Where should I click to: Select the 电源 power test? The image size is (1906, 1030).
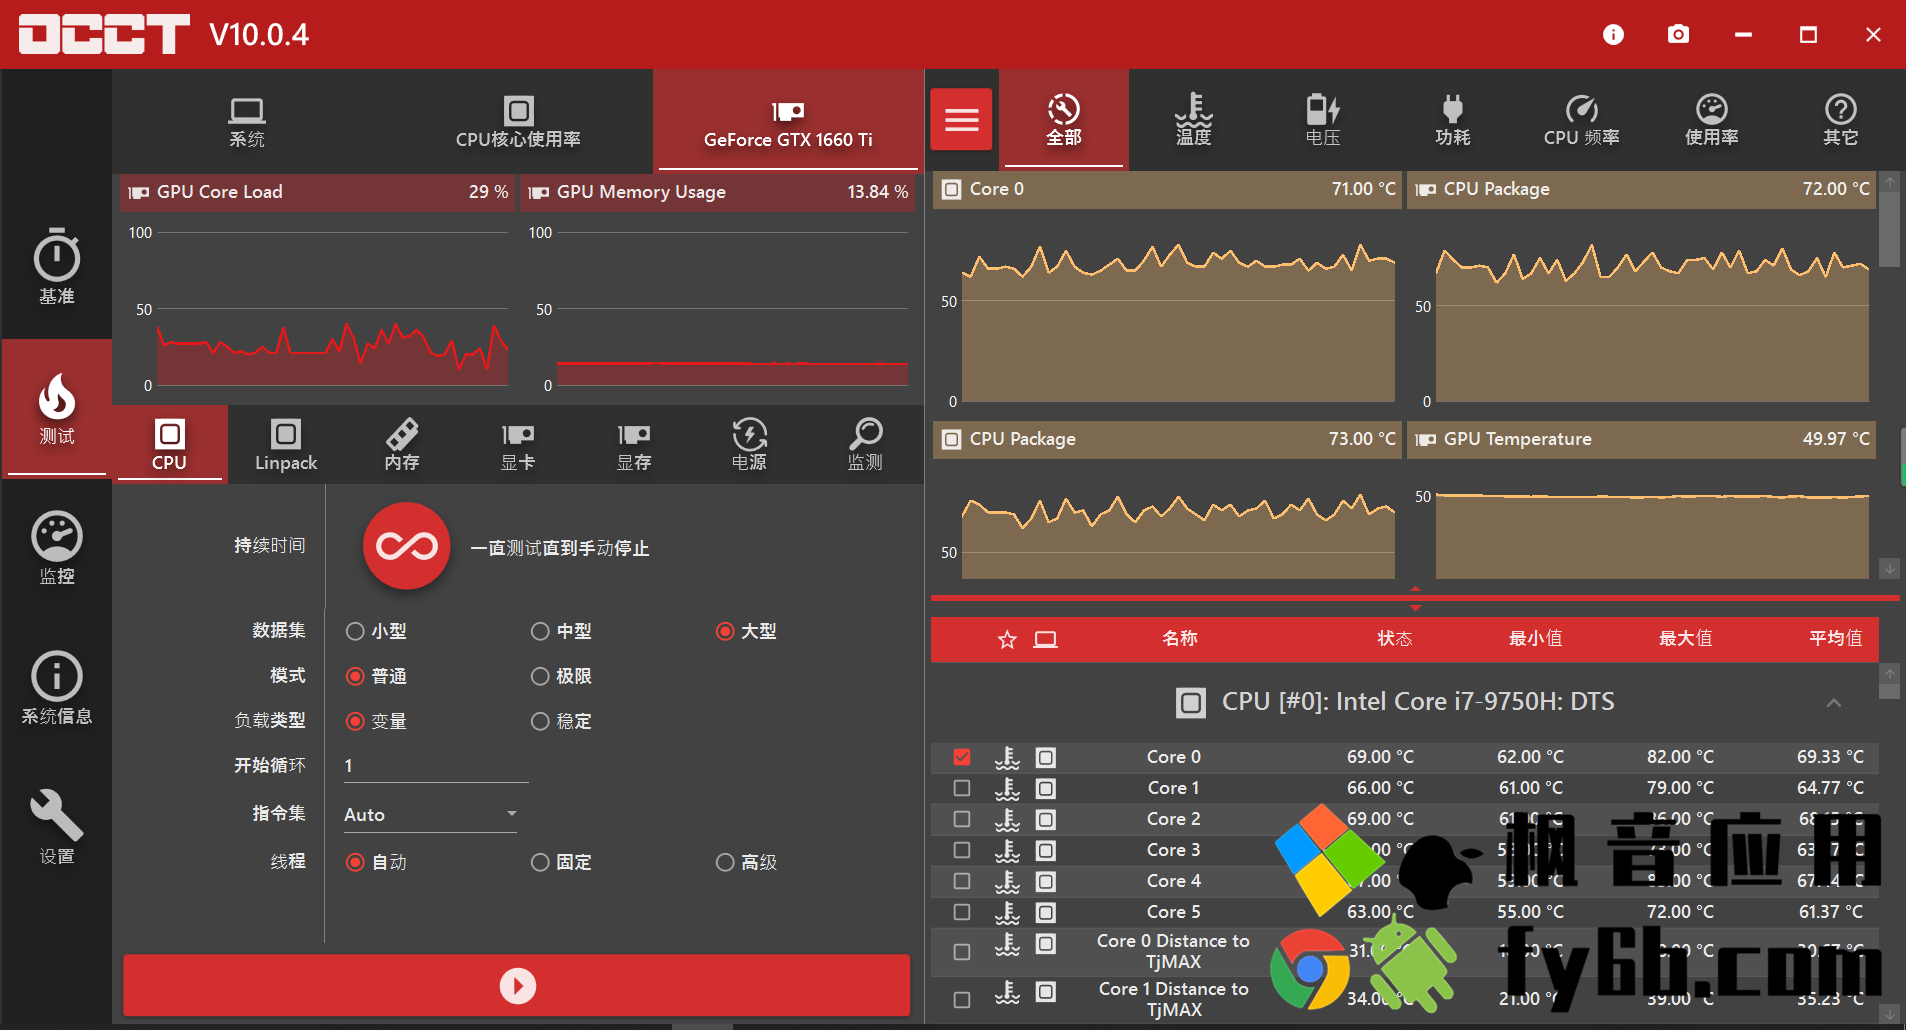(x=749, y=445)
